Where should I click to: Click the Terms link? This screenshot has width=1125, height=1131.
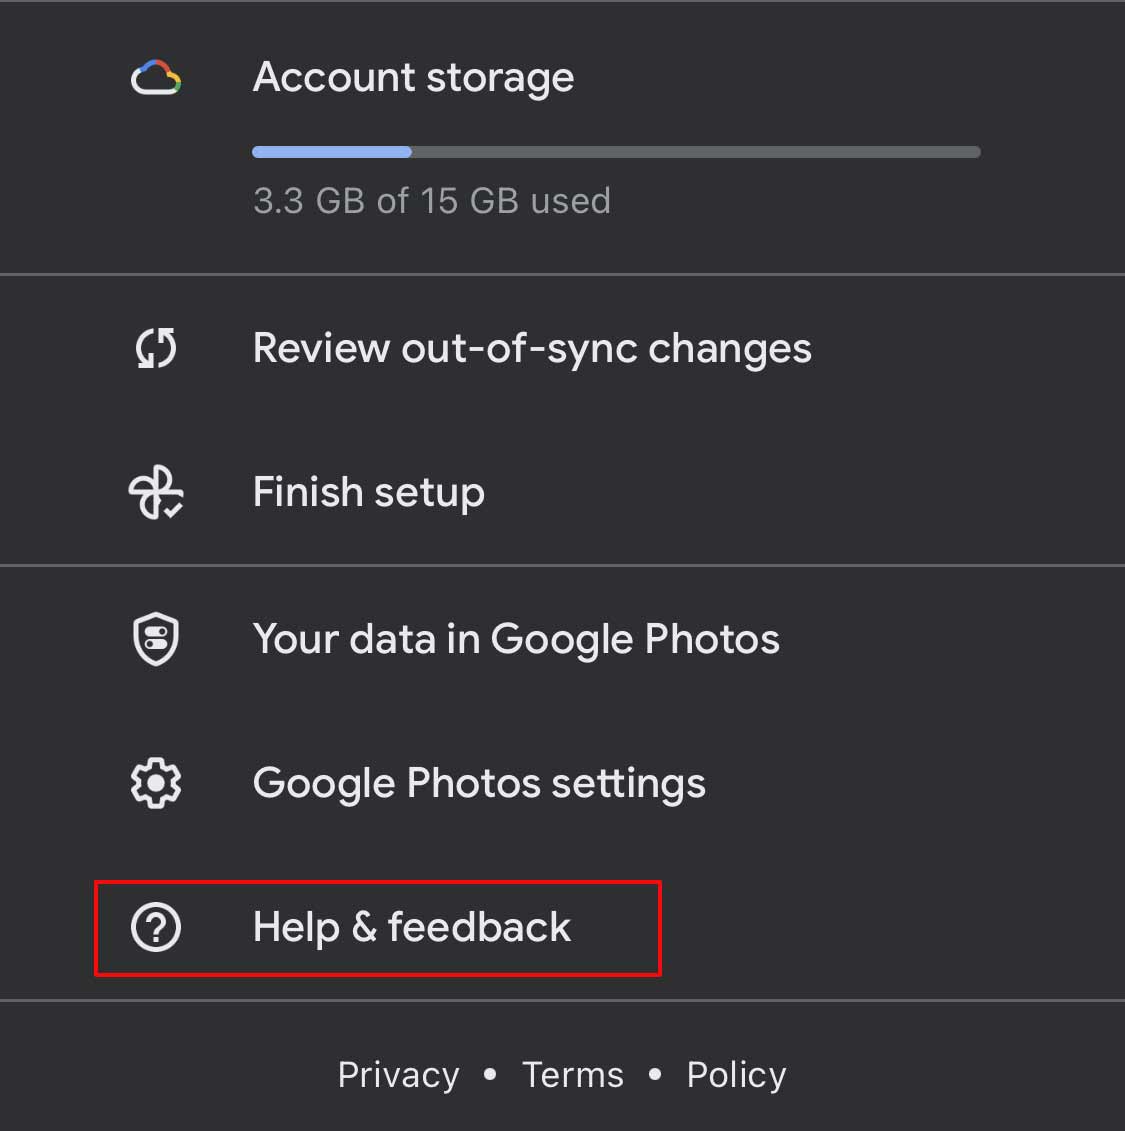pyautogui.click(x=573, y=1075)
